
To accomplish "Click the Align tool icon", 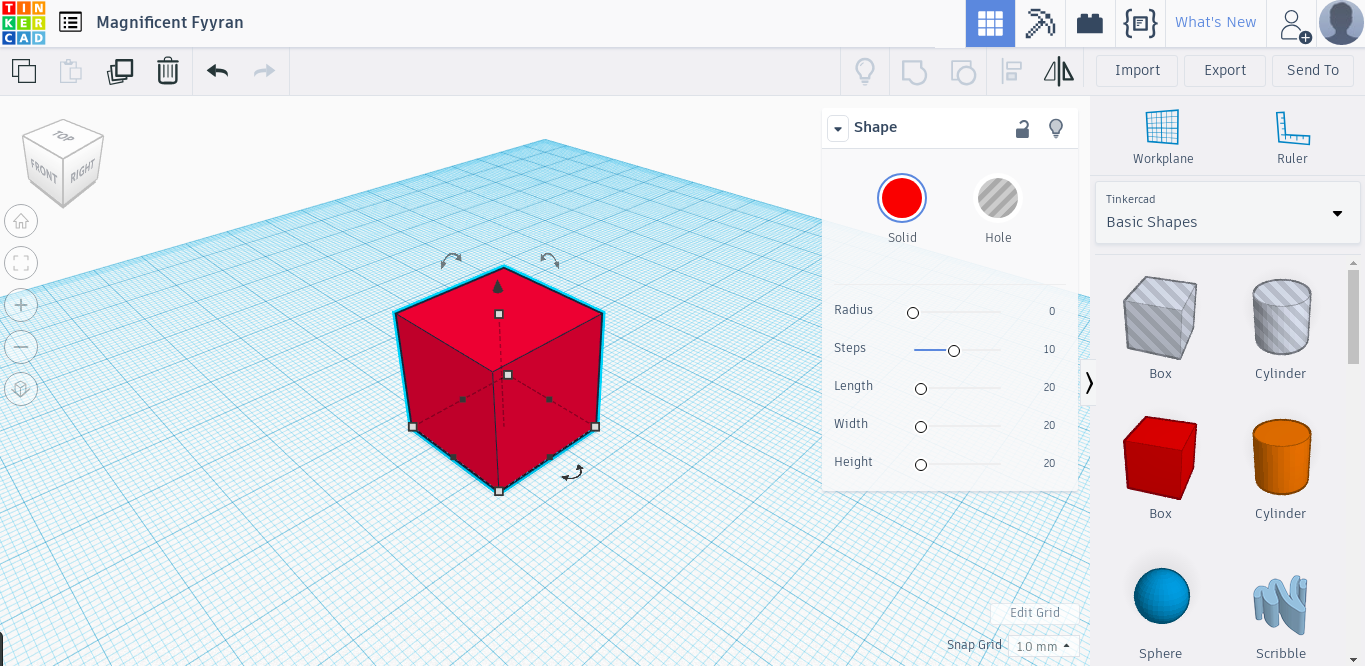I will [1012, 71].
